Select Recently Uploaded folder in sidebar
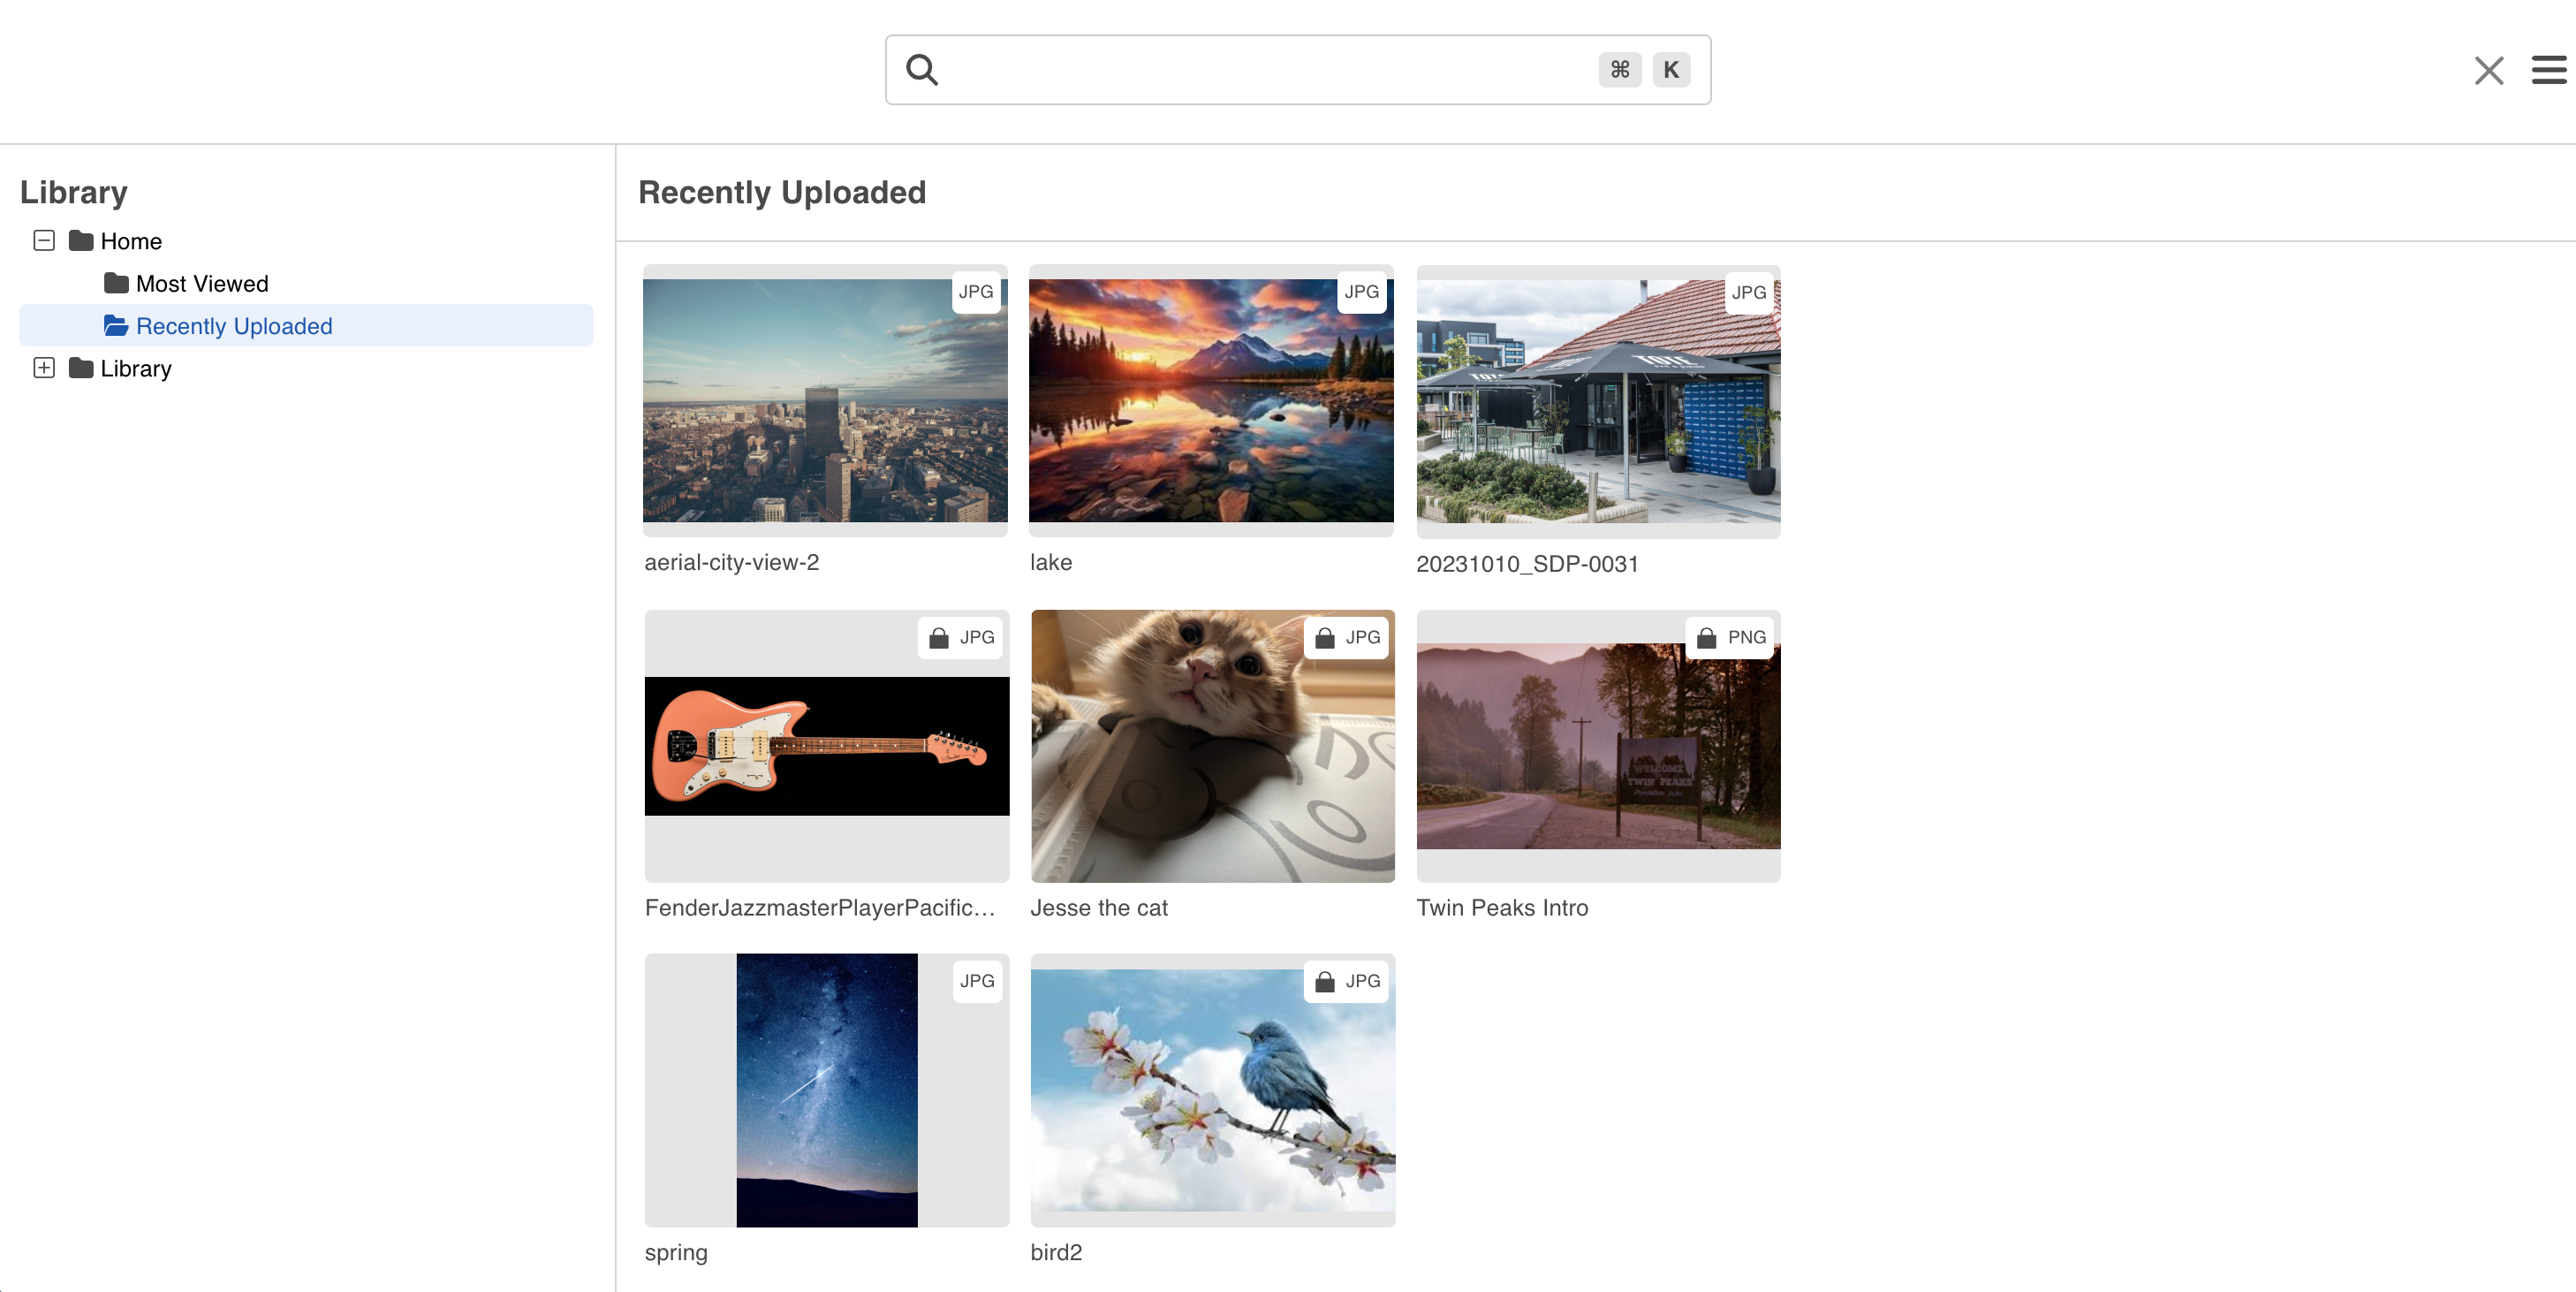Image resolution: width=2576 pixels, height=1292 pixels. 234,326
